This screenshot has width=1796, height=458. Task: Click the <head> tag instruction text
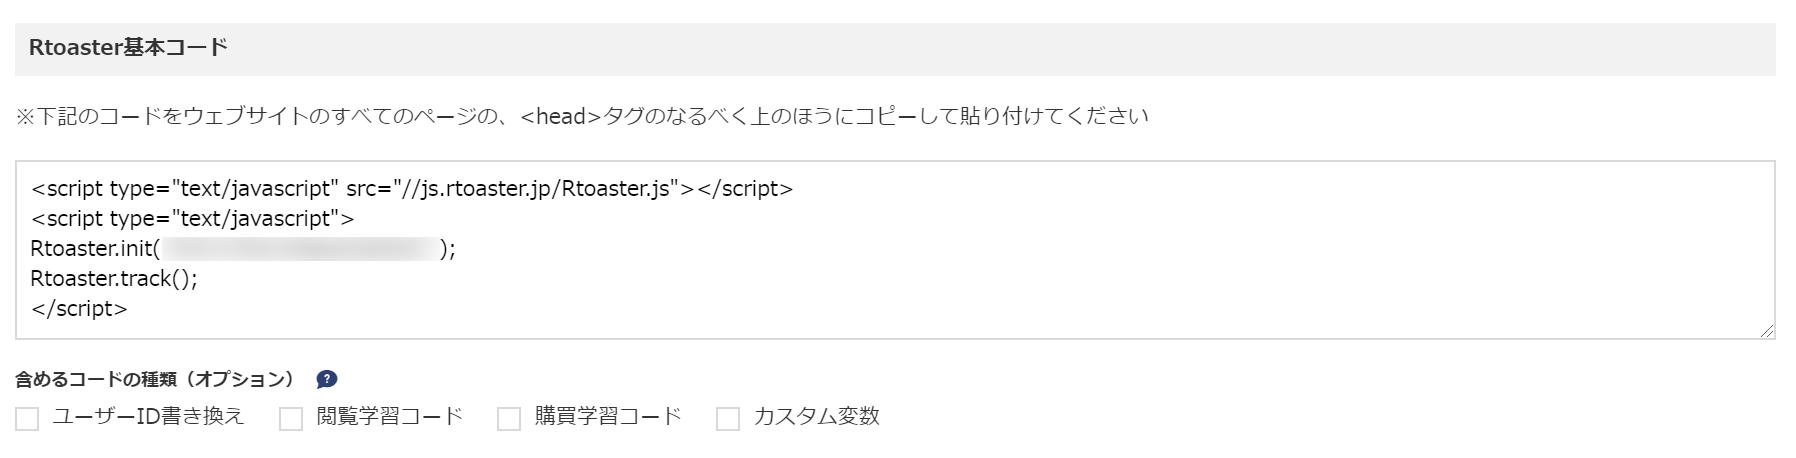(582, 117)
